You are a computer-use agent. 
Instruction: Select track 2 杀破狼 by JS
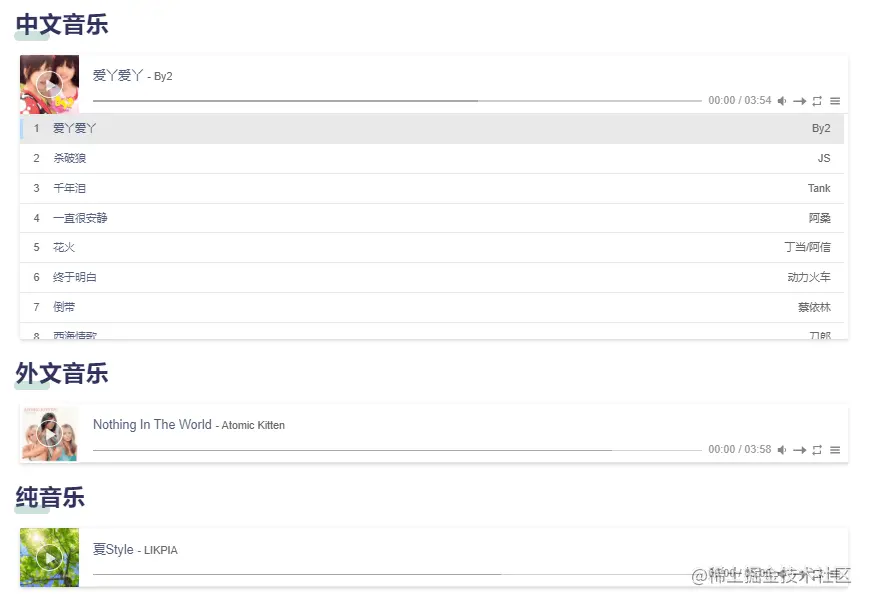432,159
